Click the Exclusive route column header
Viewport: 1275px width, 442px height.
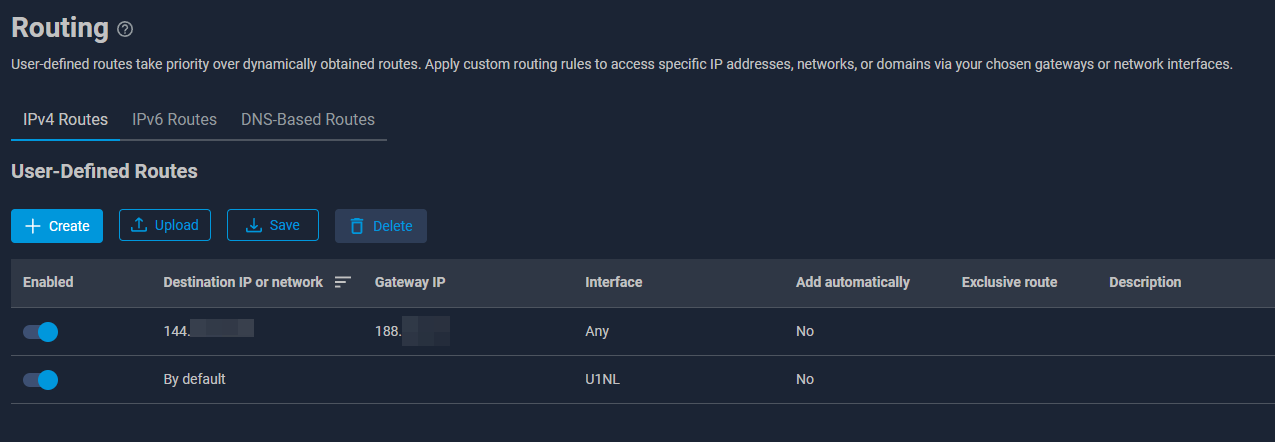click(1009, 282)
